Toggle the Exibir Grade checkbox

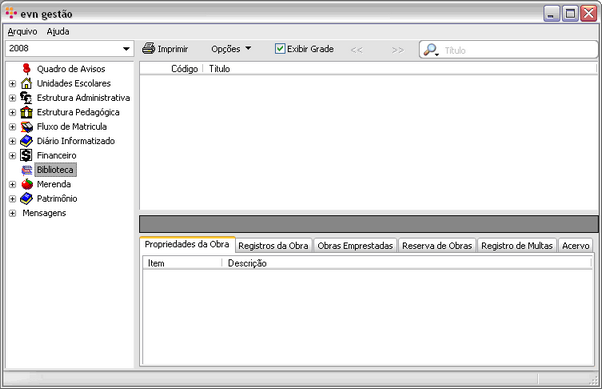pyautogui.click(x=280, y=49)
